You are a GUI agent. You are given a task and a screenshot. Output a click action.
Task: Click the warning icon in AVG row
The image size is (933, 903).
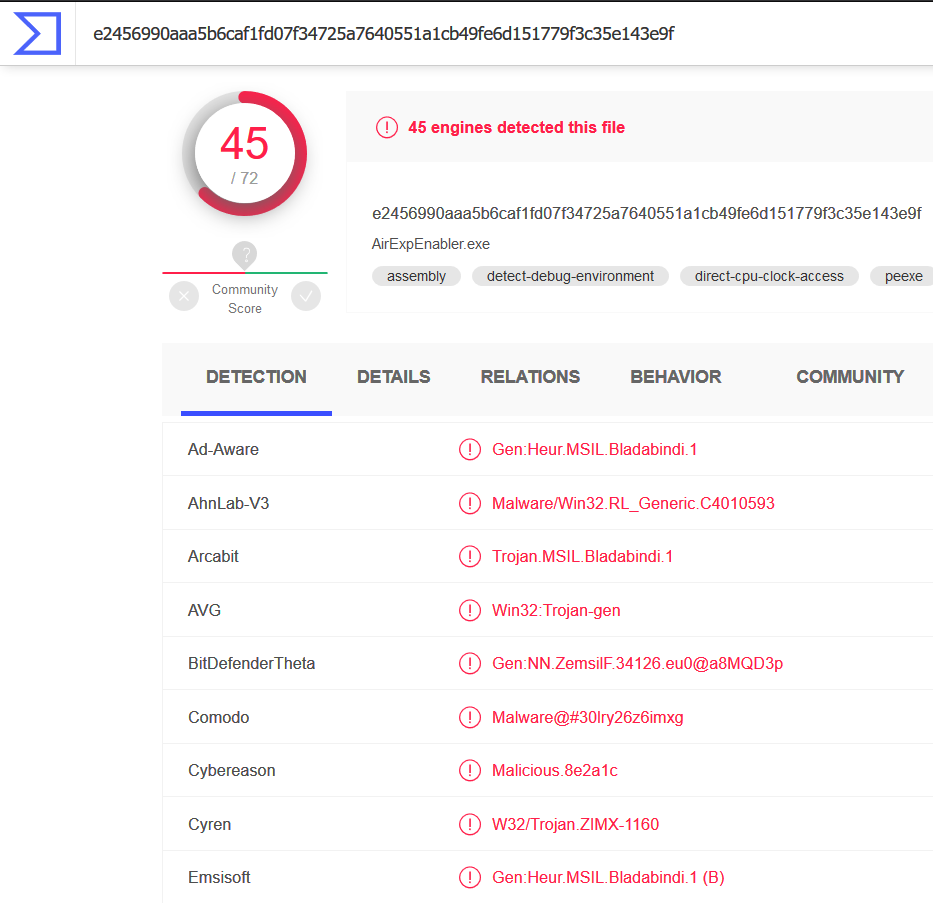pos(469,610)
